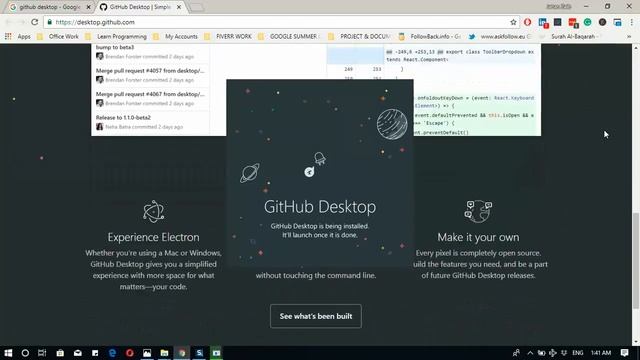Open the PROJECT & DOCUM bookmark folder

tap(360, 36)
